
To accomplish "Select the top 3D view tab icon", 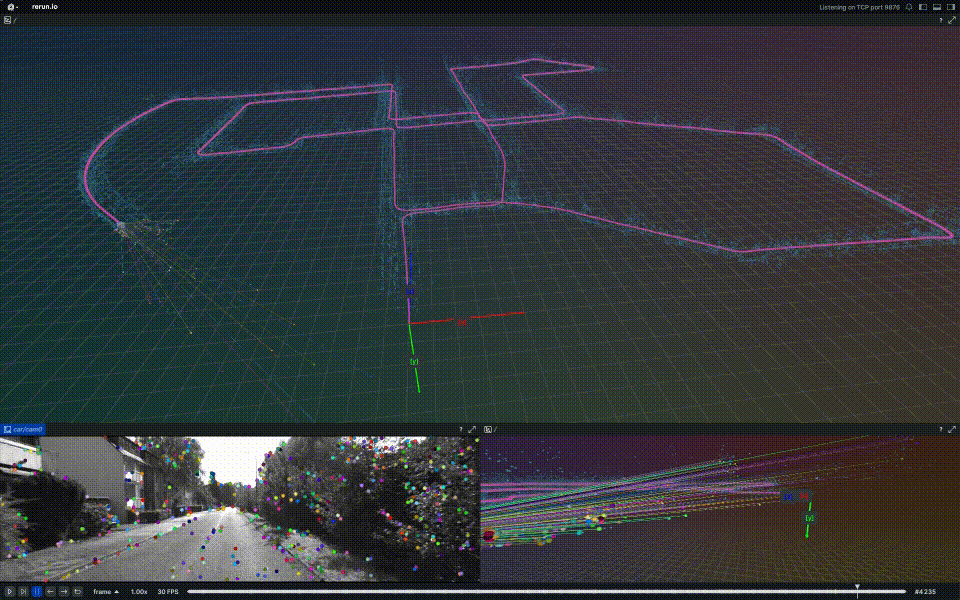I will click(x=7, y=20).
